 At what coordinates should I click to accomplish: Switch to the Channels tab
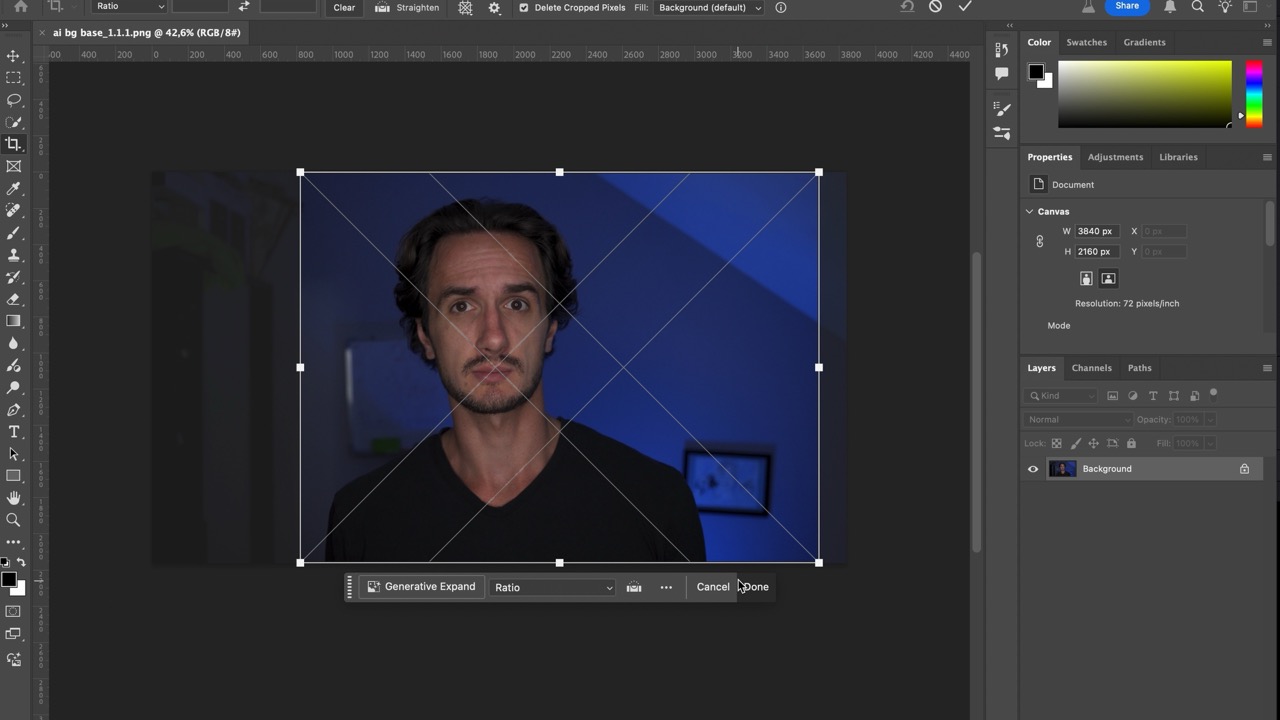[x=1091, y=368]
